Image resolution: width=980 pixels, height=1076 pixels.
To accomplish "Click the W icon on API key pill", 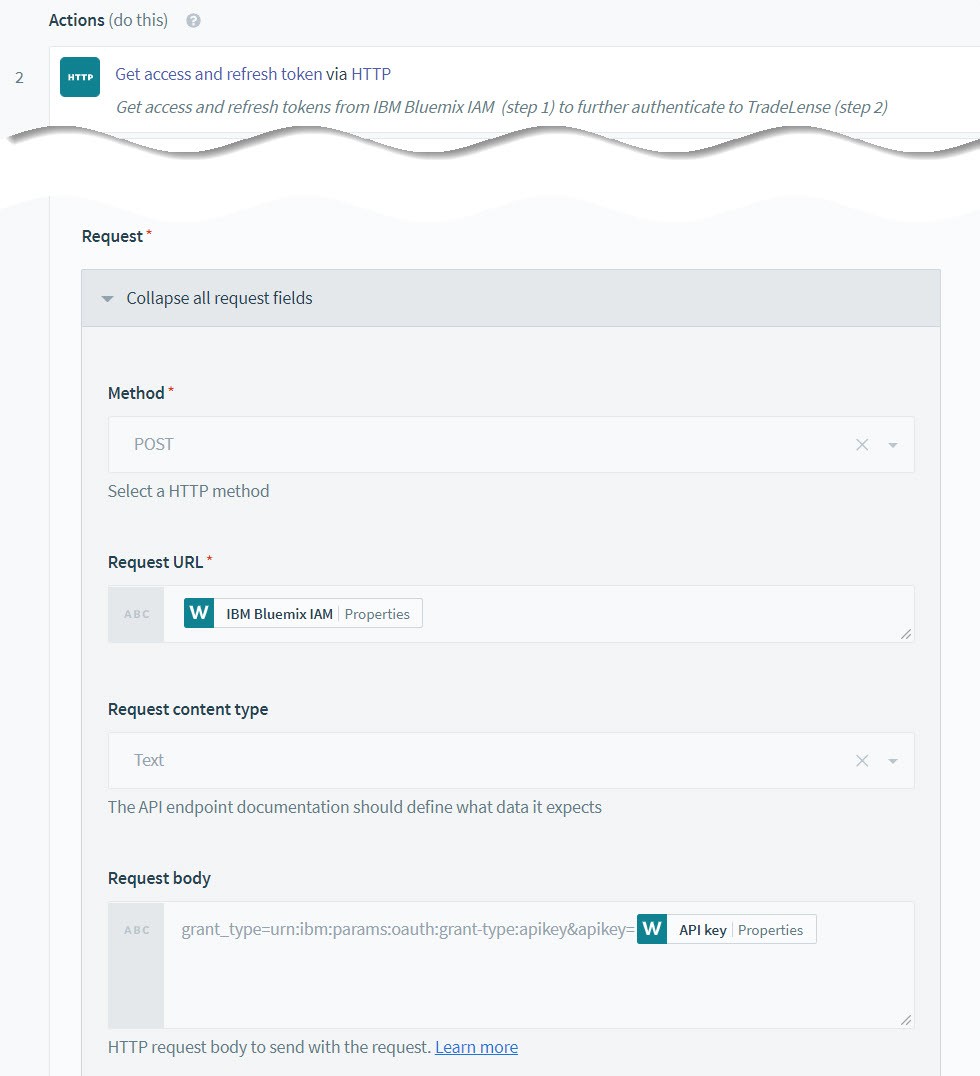I will [x=652, y=929].
